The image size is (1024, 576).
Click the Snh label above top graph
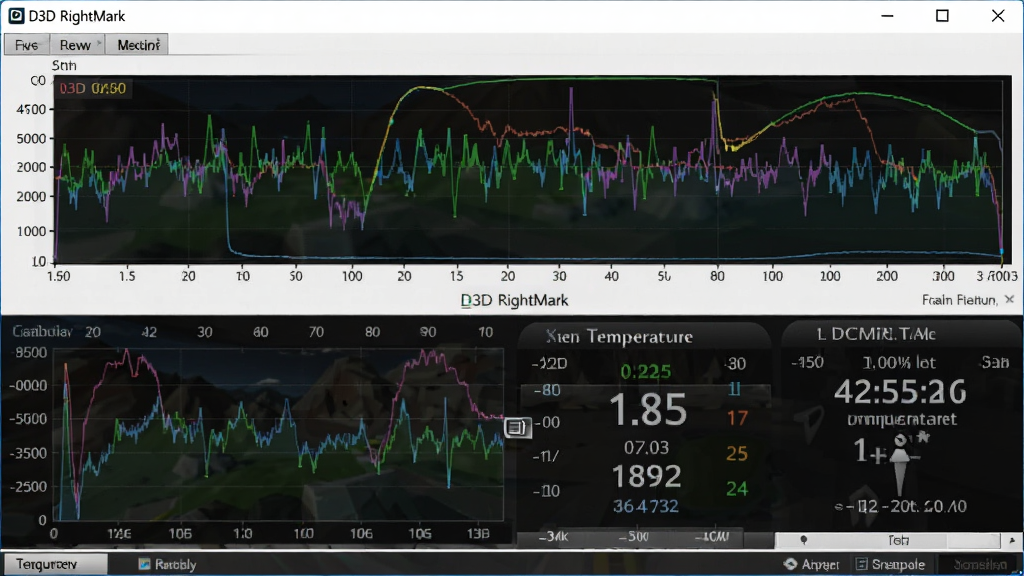(64, 65)
